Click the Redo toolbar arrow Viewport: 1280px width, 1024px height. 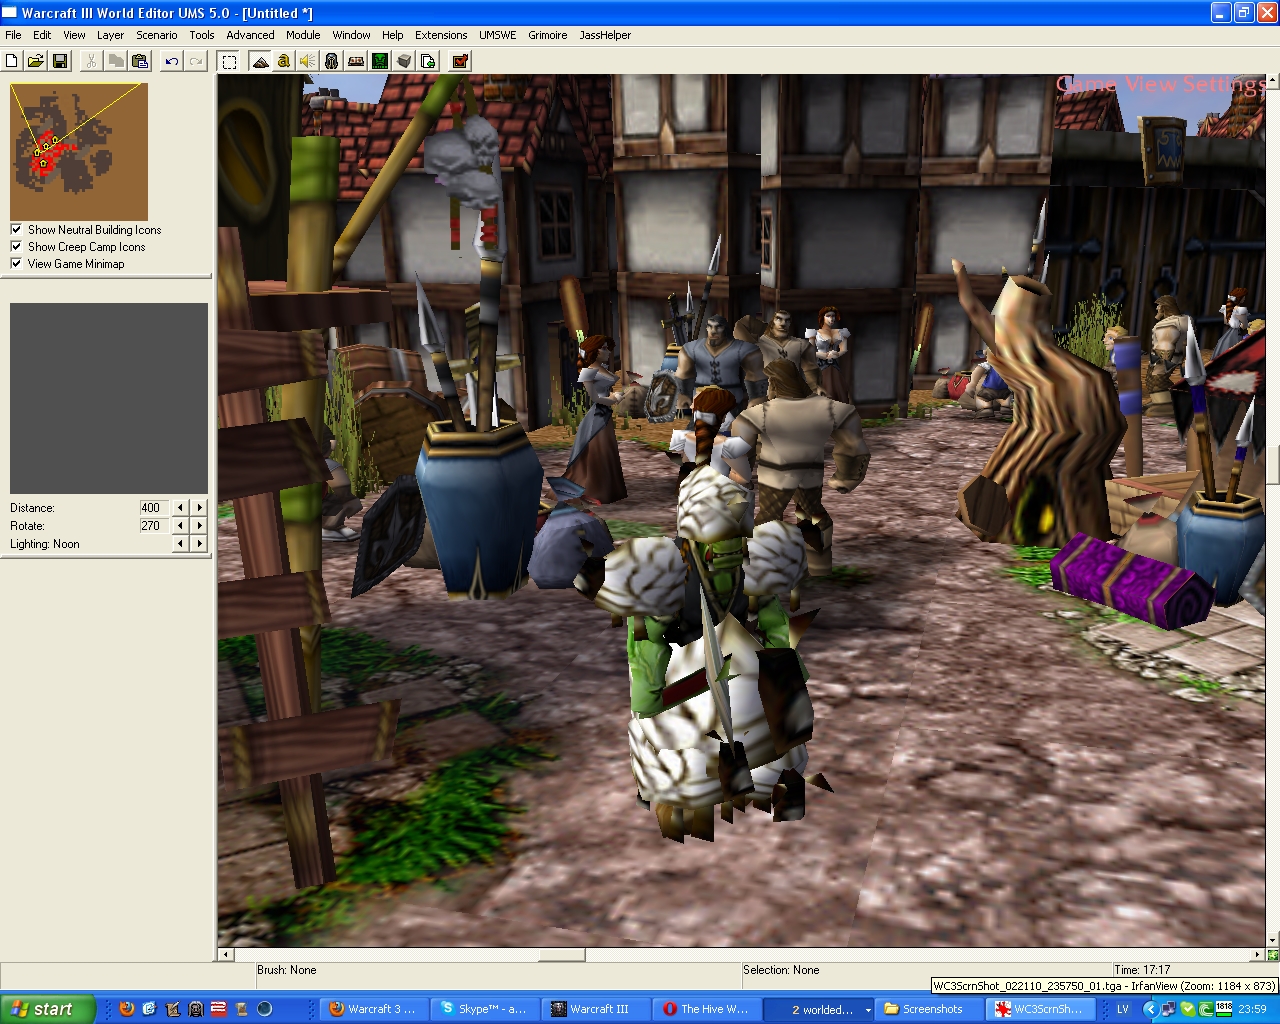pyautogui.click(x=196, y=61)
